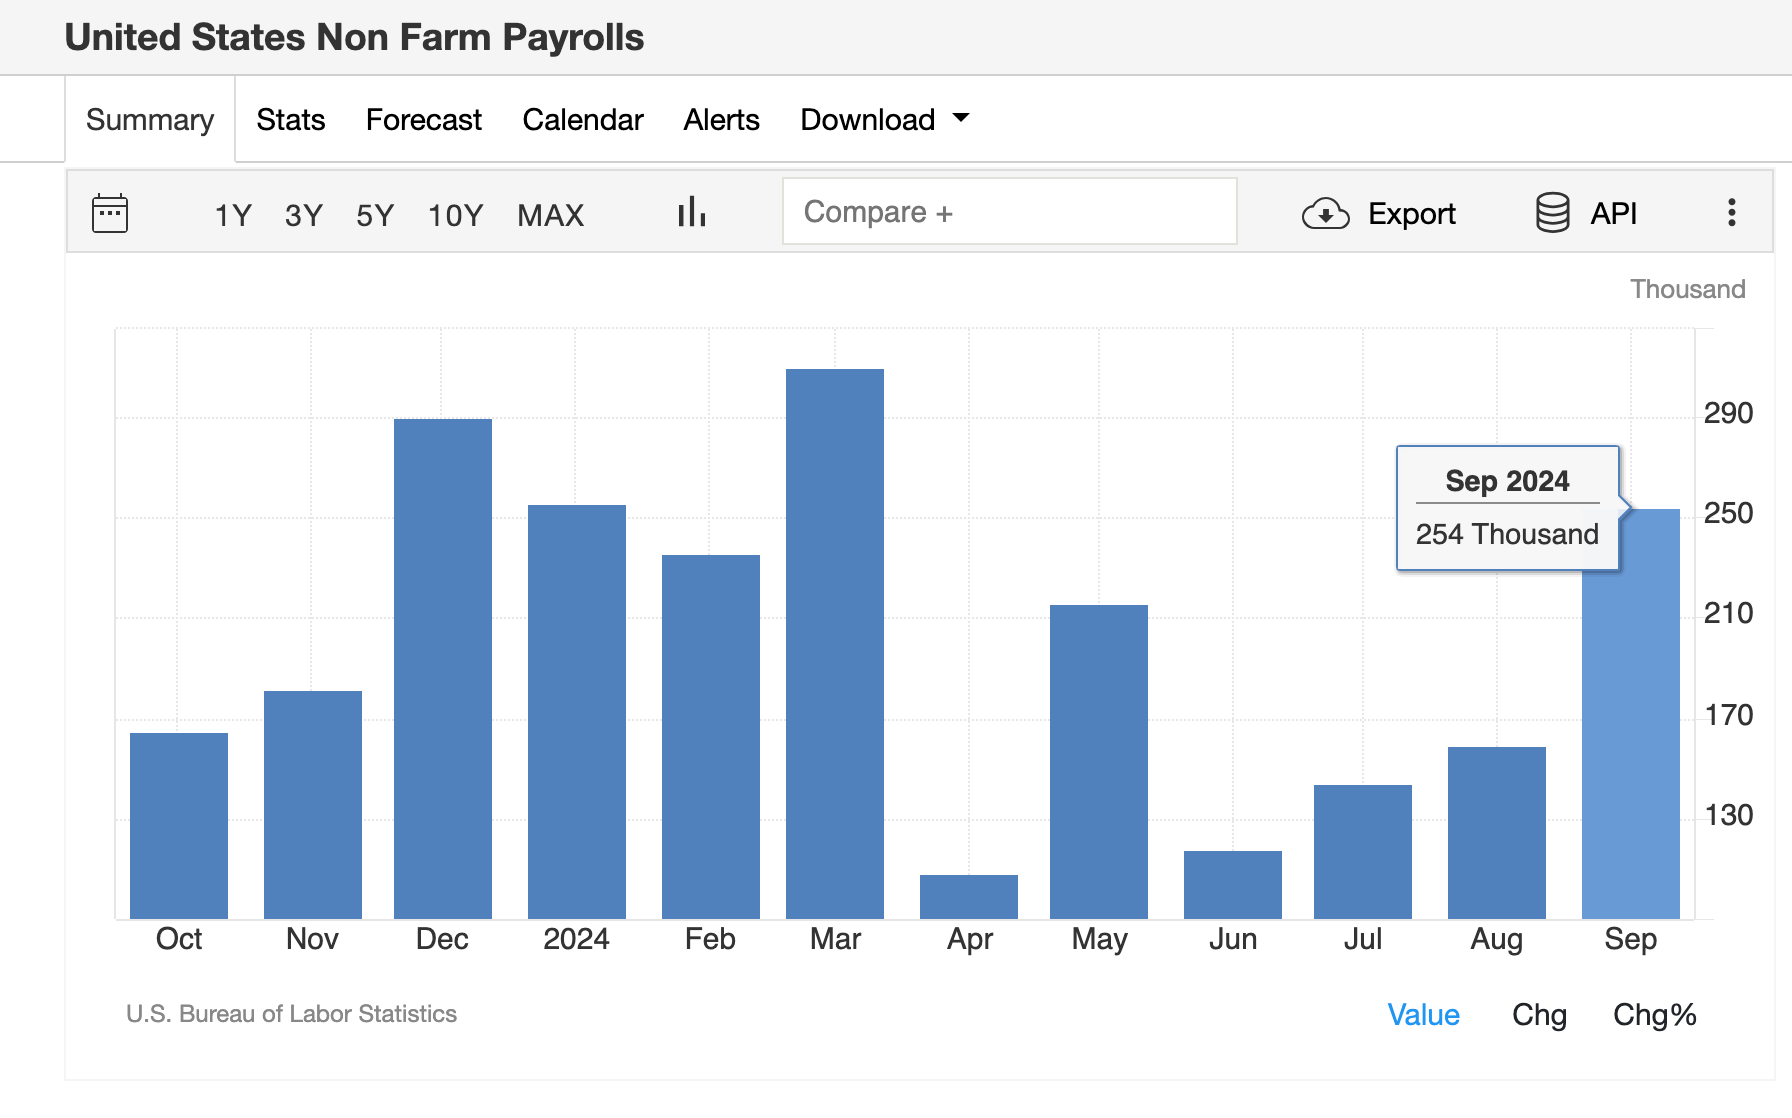Open the Forecast tab
The height and width of the screenshot is (1118, 1792).
point(424,120)
